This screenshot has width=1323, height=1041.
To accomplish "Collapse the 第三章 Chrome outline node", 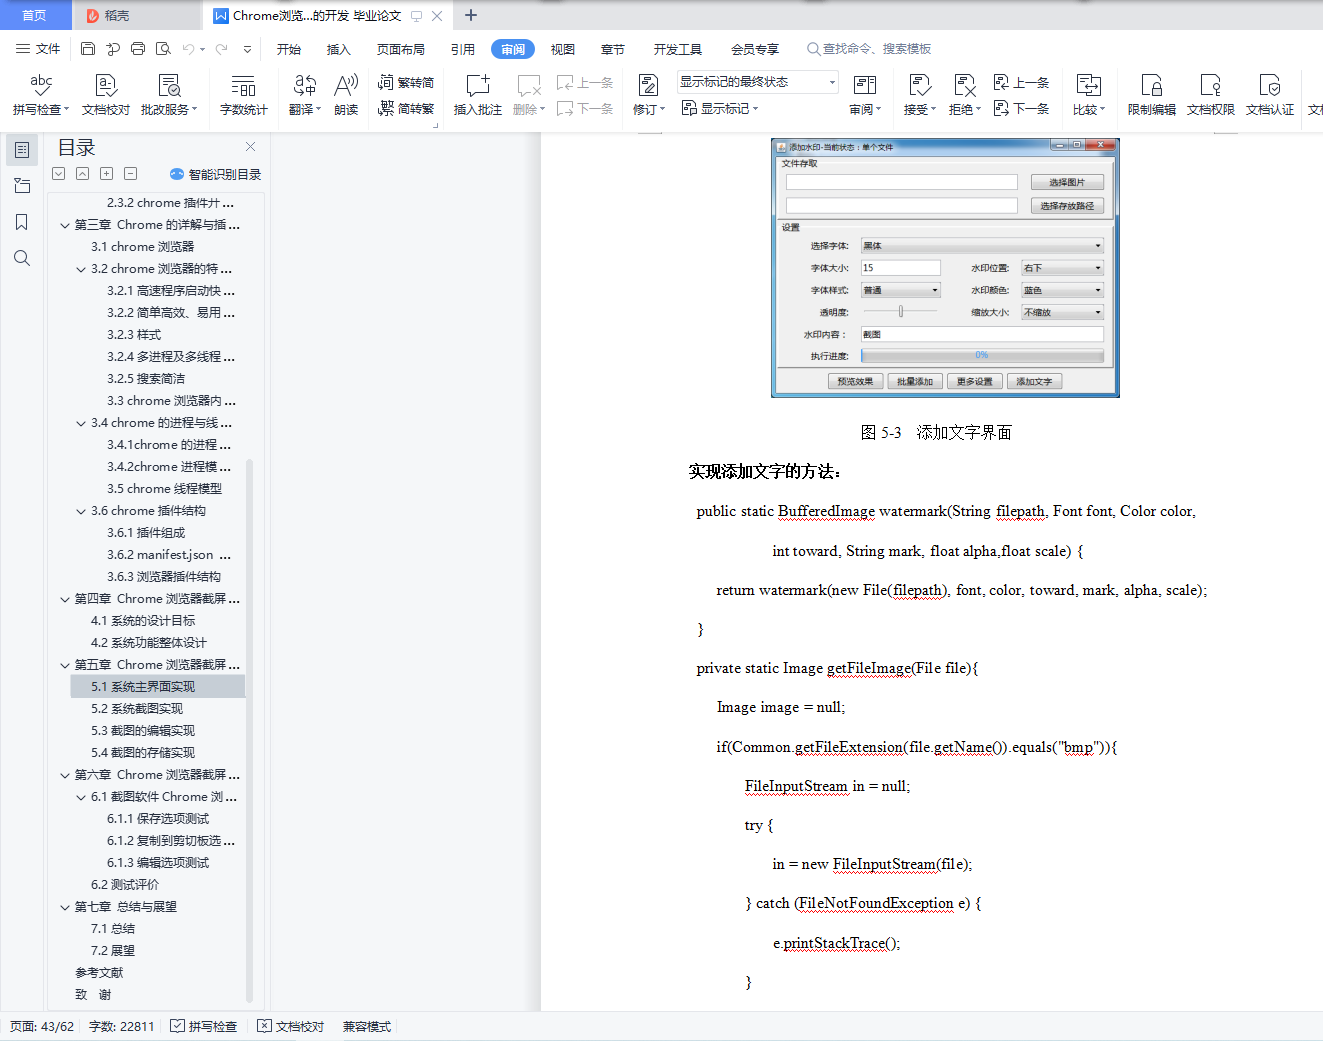I will 65,225.
